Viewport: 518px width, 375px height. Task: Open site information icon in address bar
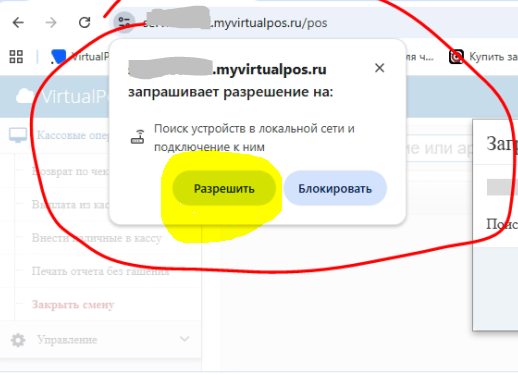coord(124,23)
